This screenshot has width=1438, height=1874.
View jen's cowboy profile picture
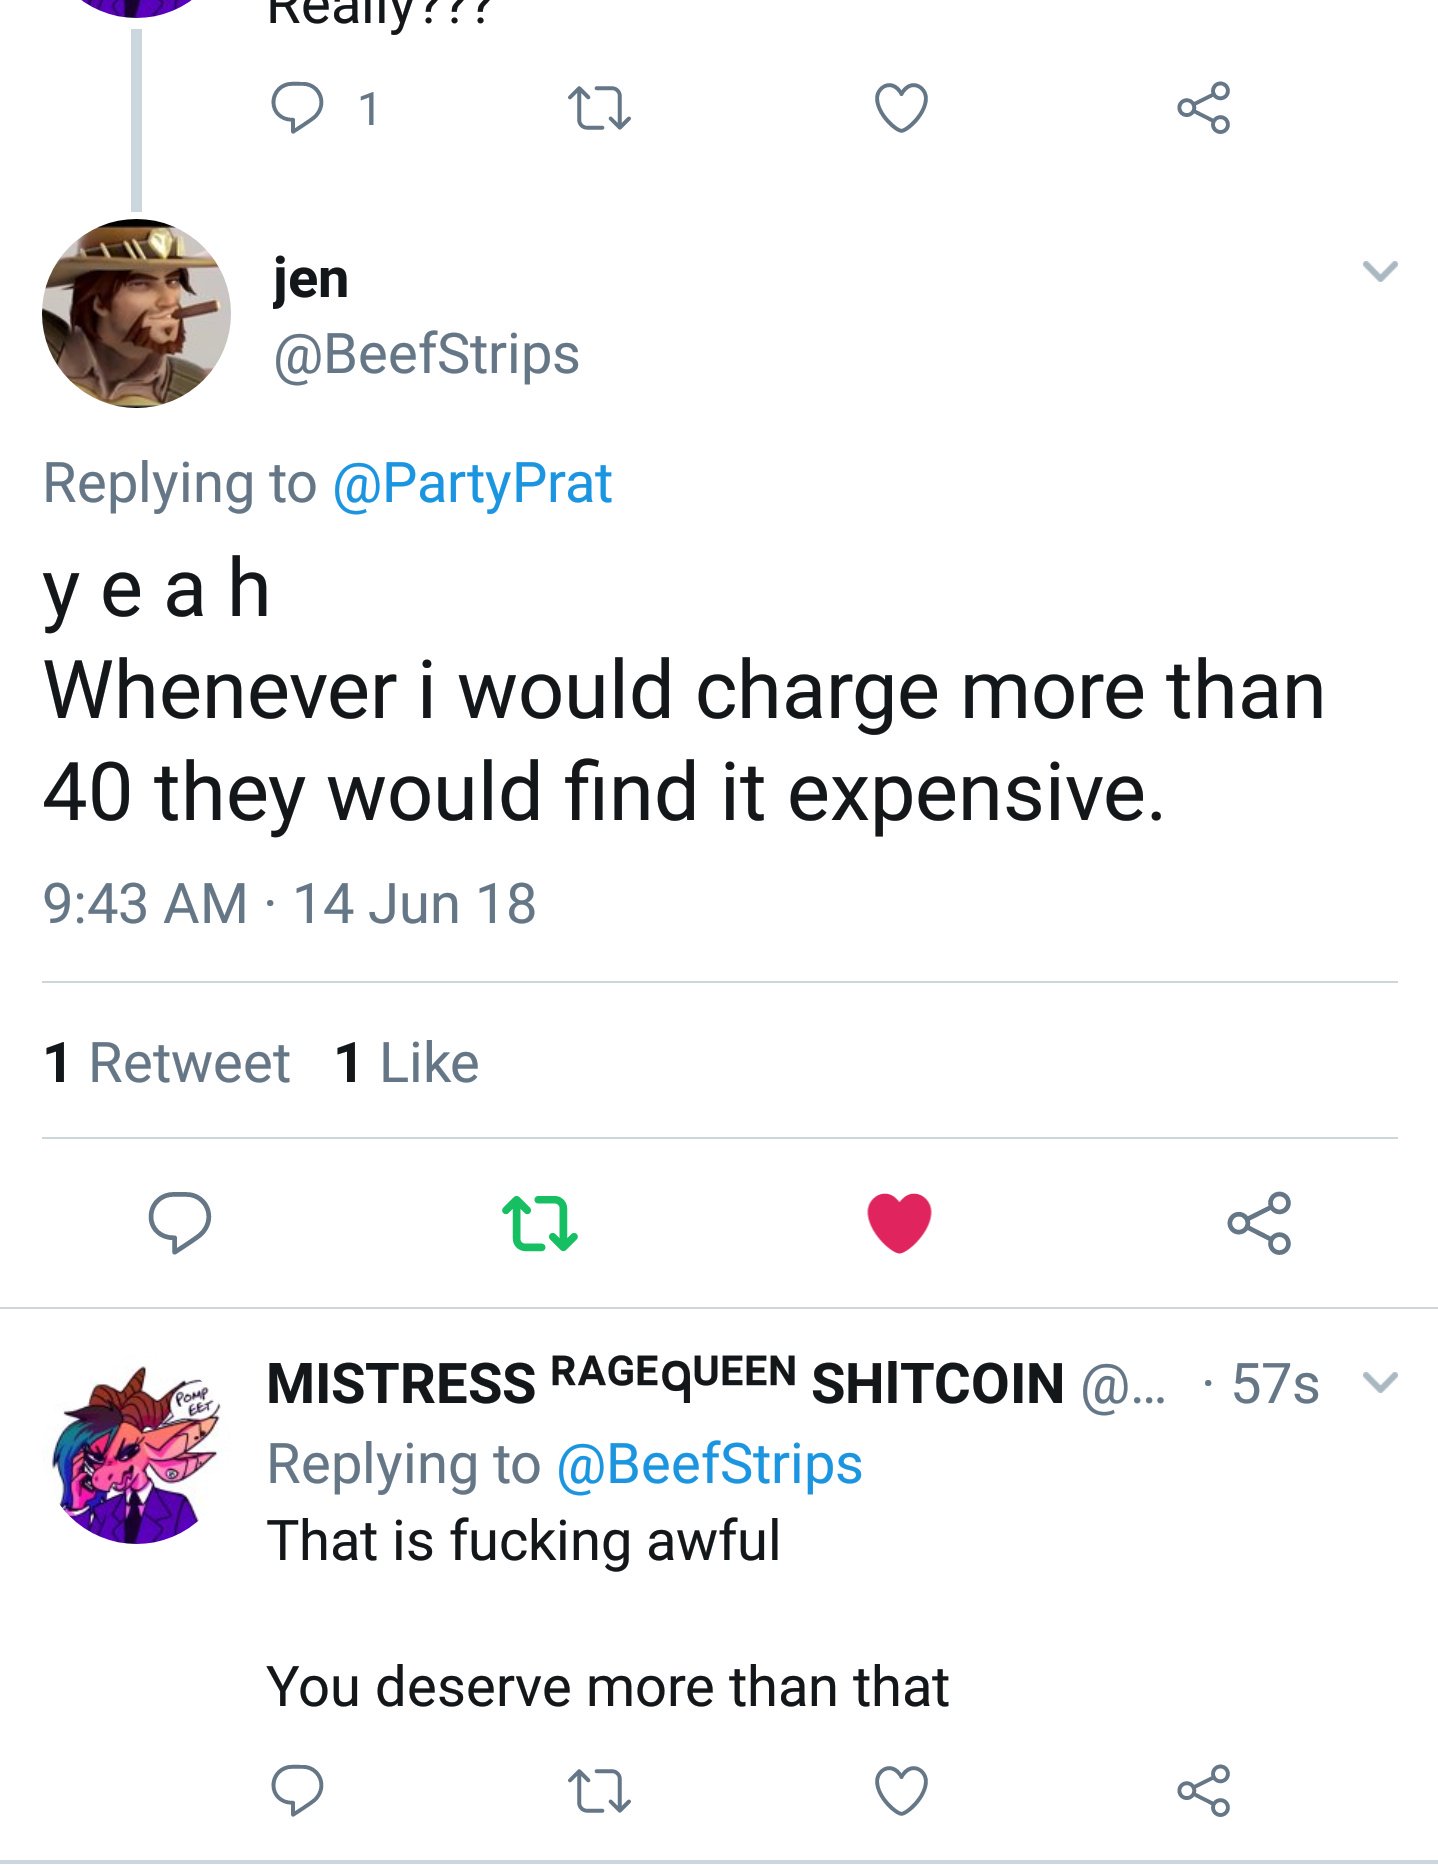(137, 313)
